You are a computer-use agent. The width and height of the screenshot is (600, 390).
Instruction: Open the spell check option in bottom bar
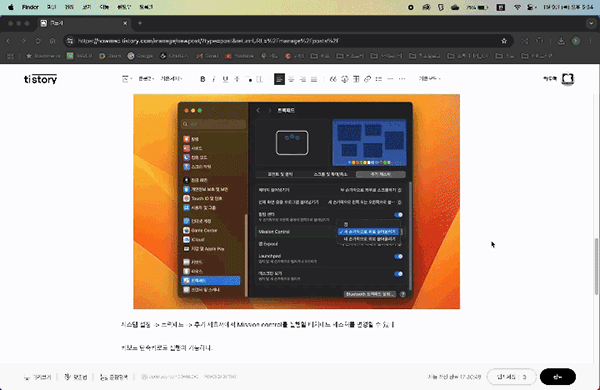pyautogui.click(x=76, y=377)
